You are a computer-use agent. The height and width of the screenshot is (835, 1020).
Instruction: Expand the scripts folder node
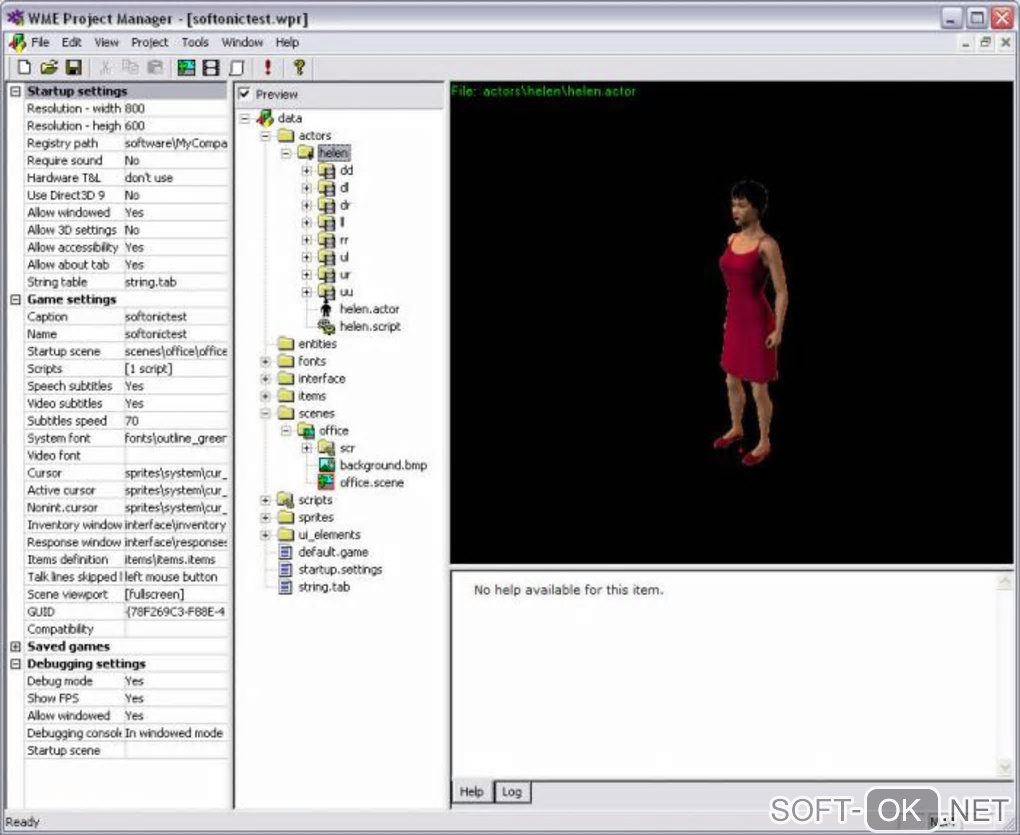[265, 500]
